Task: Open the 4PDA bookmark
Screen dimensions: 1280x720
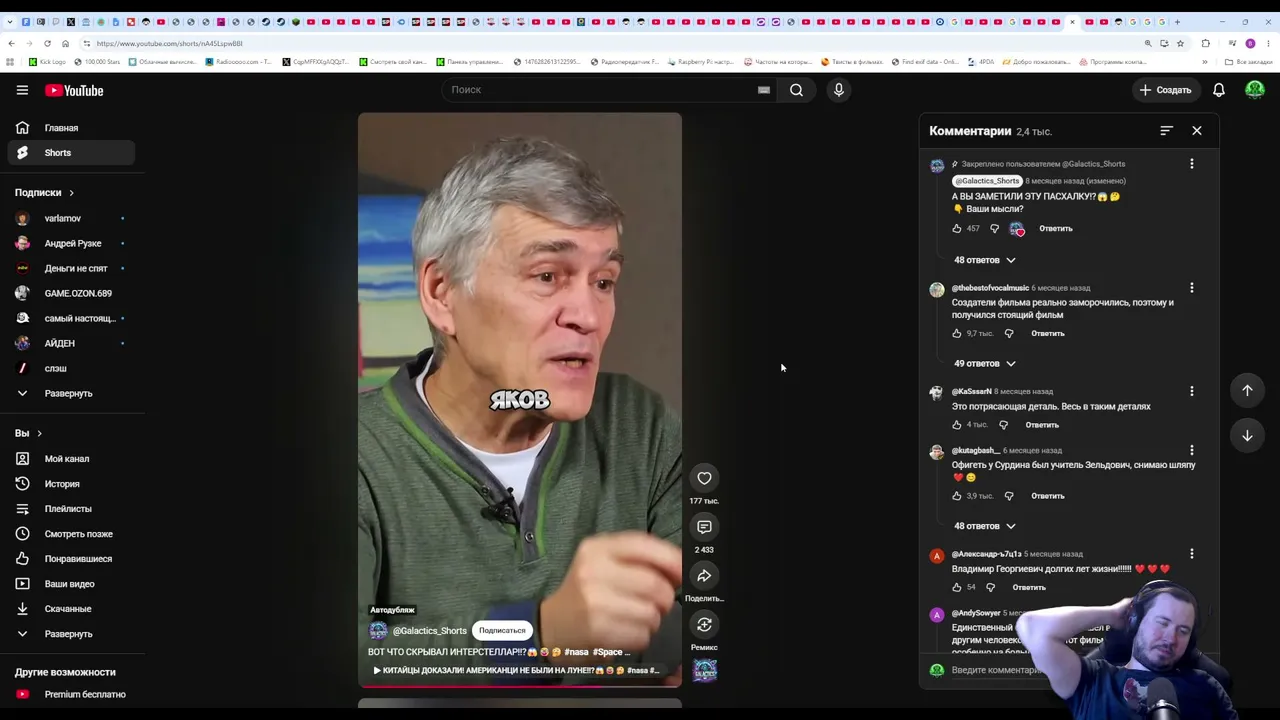Action: click(x=981, y=62)
